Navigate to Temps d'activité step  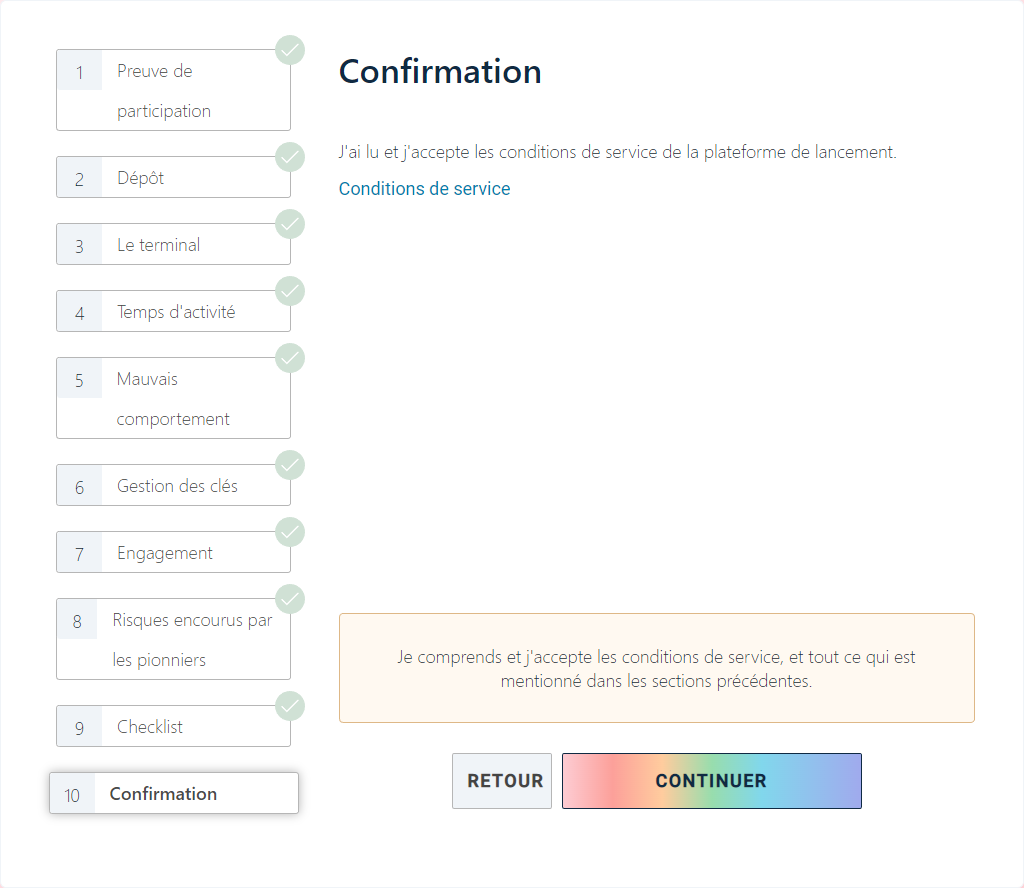pos(173,312)
